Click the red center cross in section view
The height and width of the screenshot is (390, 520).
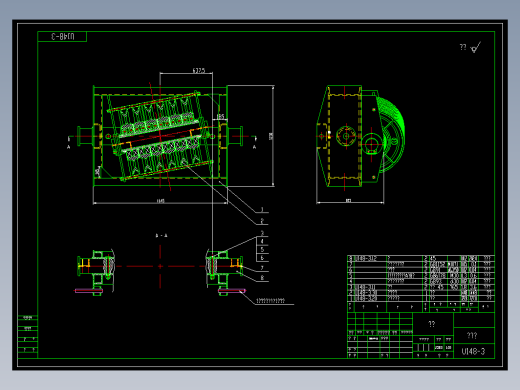click(x=160, y=266)
